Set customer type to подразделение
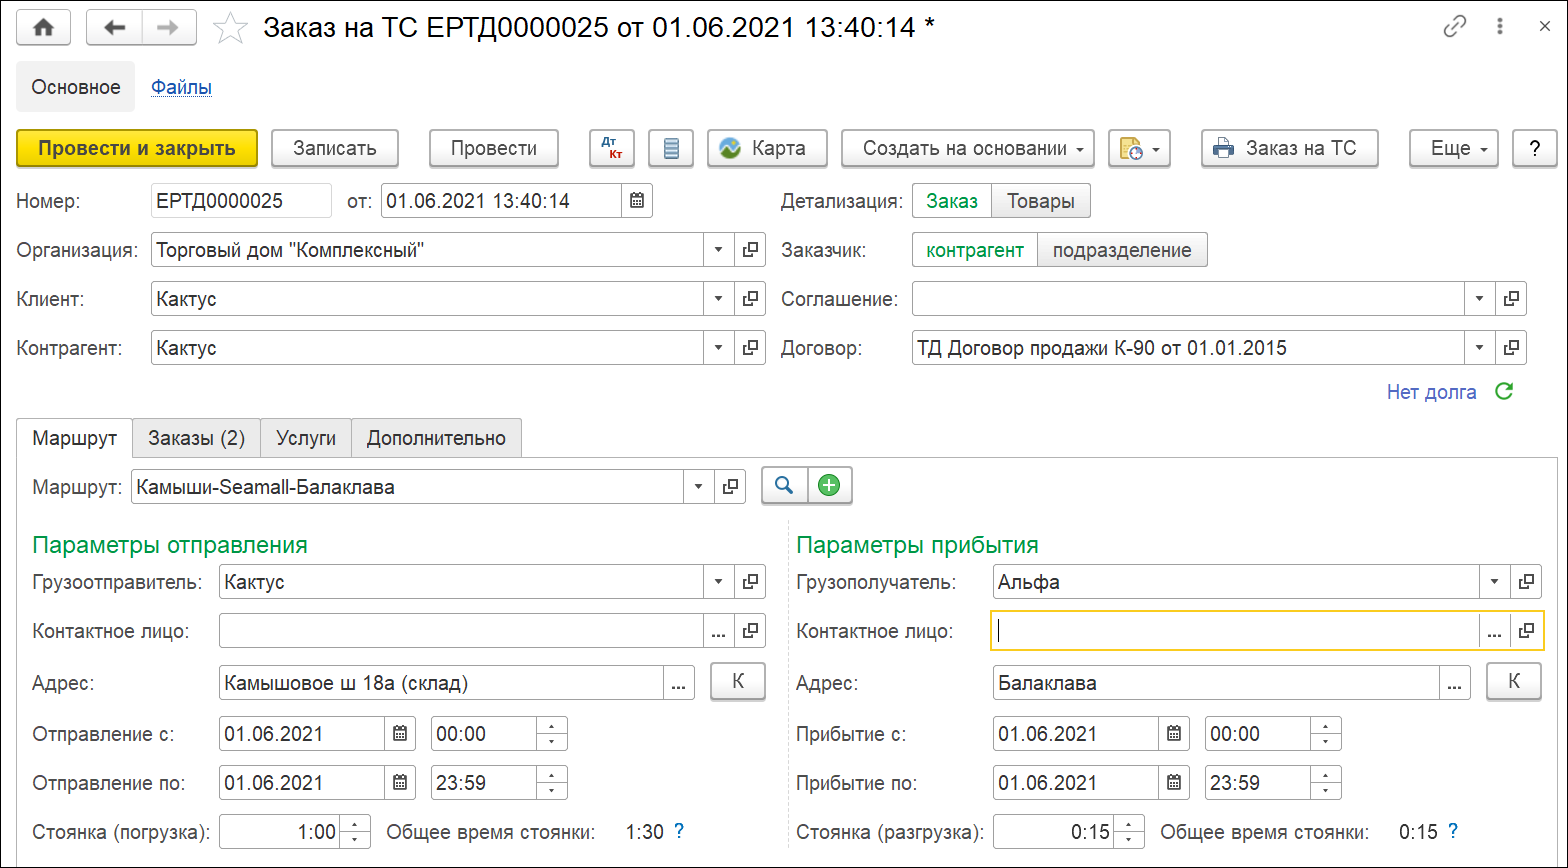Image resolution: width=1568 pixels, height=868 pixels. [x=1122, y=250]
